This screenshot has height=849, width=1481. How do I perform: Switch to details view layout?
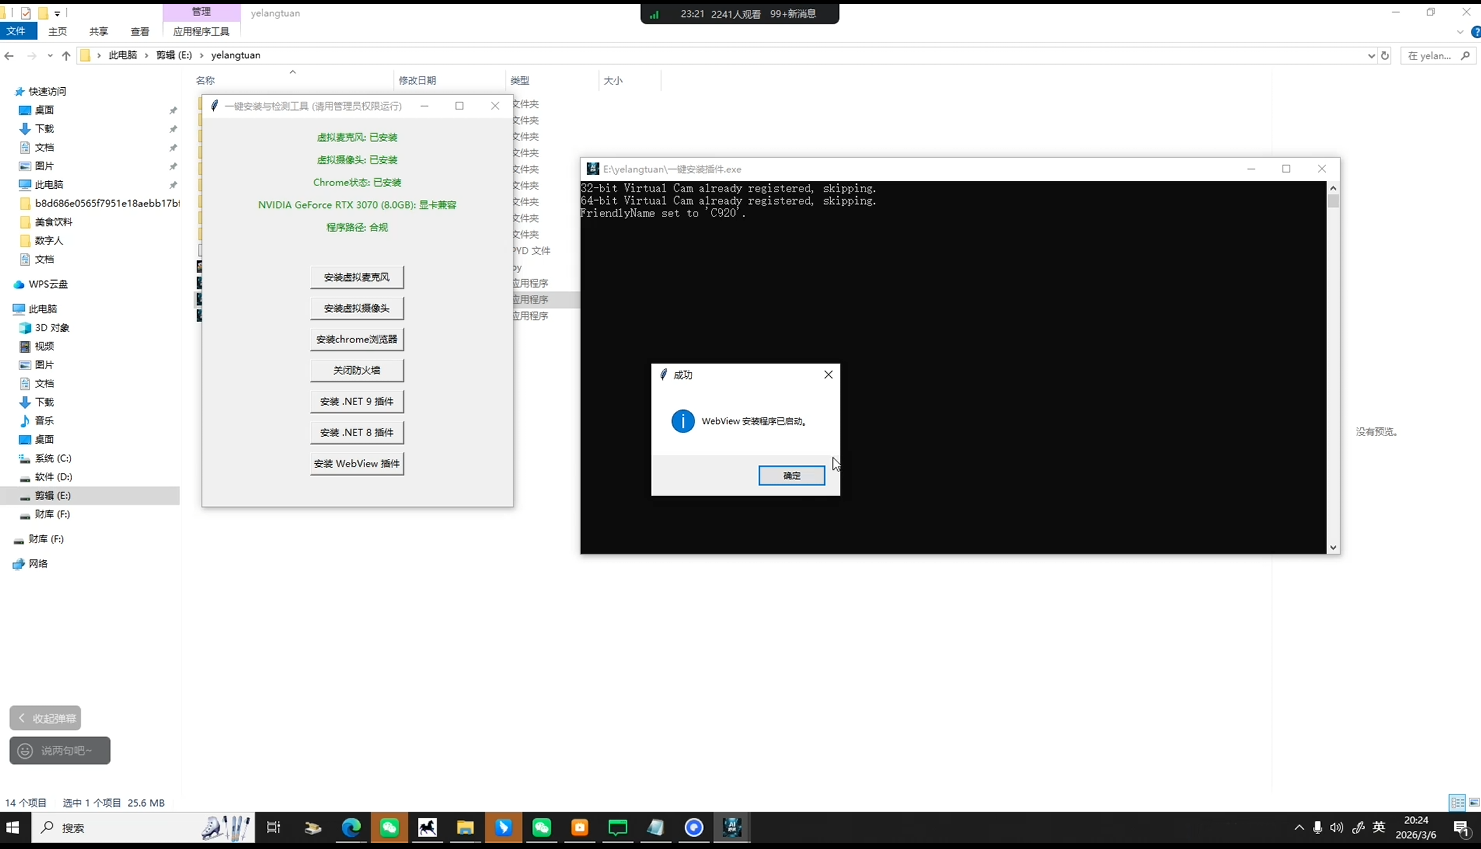(x=1457, y=803)
